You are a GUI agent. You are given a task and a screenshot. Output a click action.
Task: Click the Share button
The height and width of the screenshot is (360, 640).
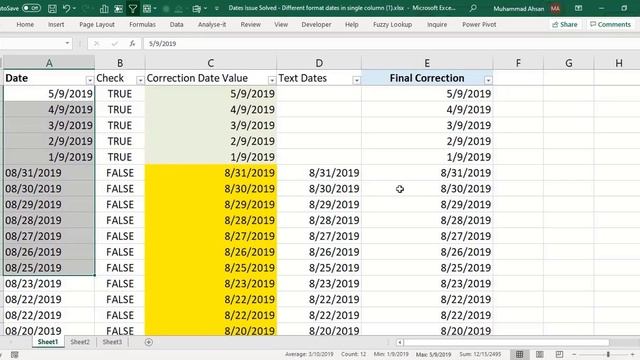pos(565,24)
